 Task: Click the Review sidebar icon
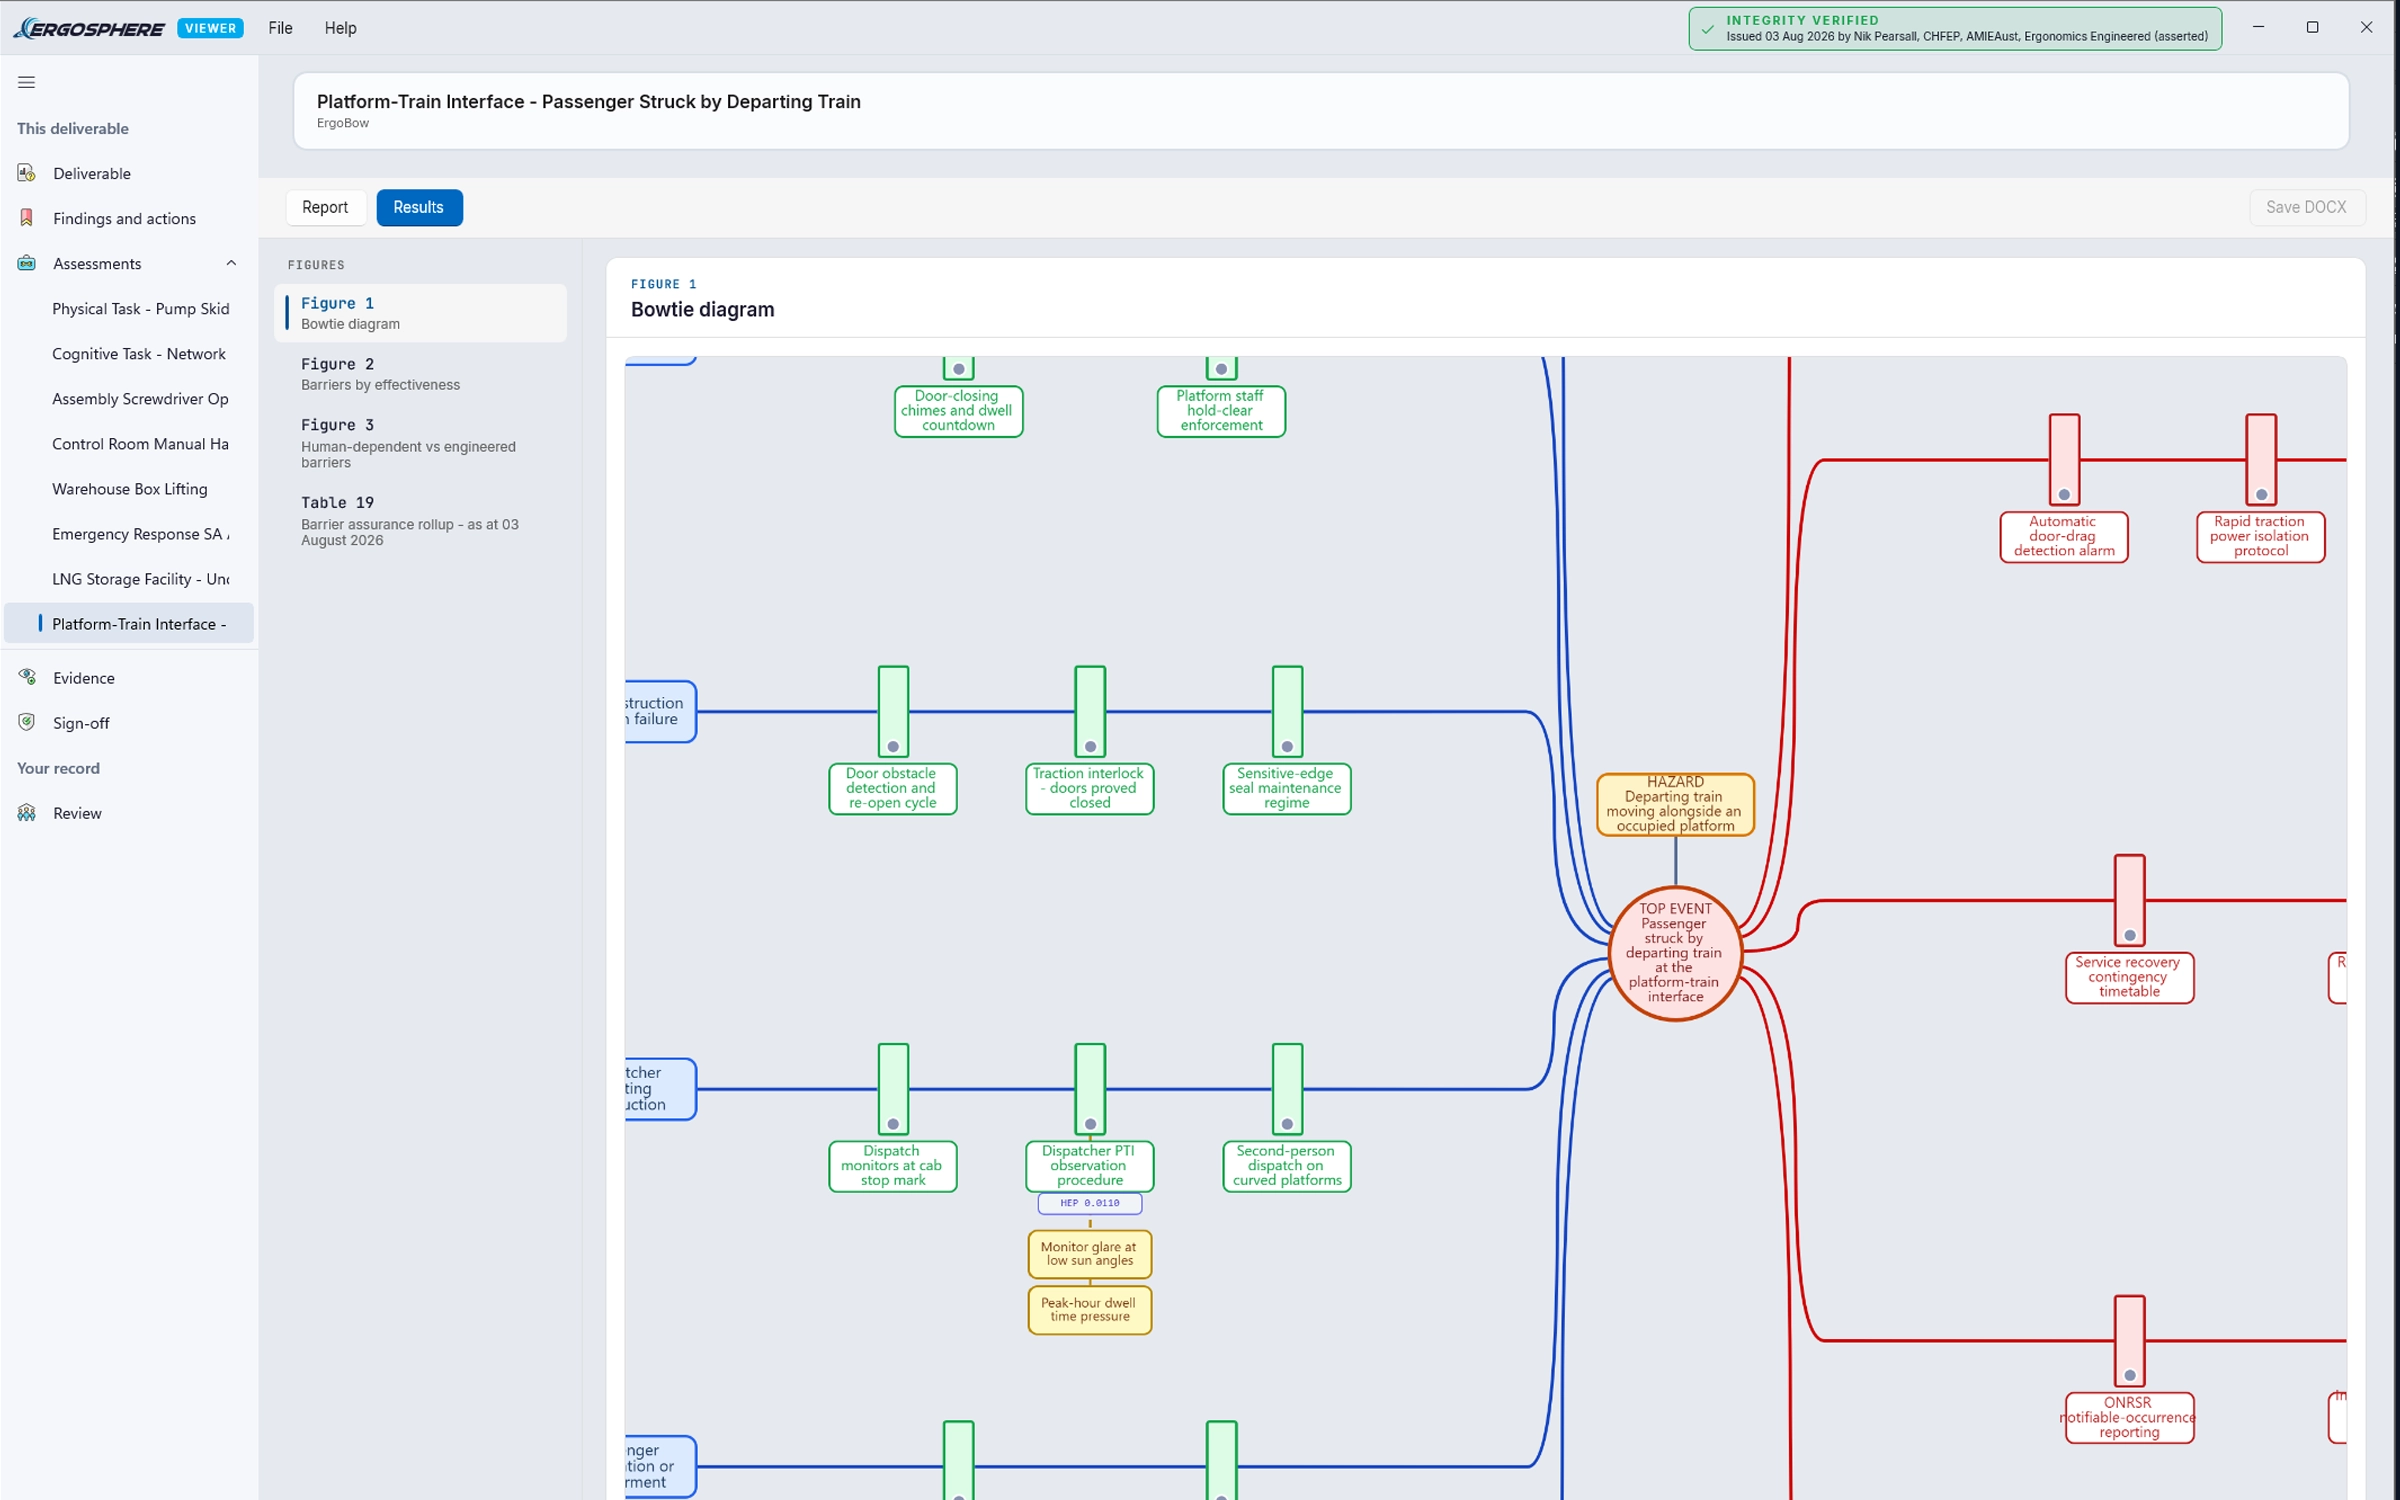[x=27, y=813]
